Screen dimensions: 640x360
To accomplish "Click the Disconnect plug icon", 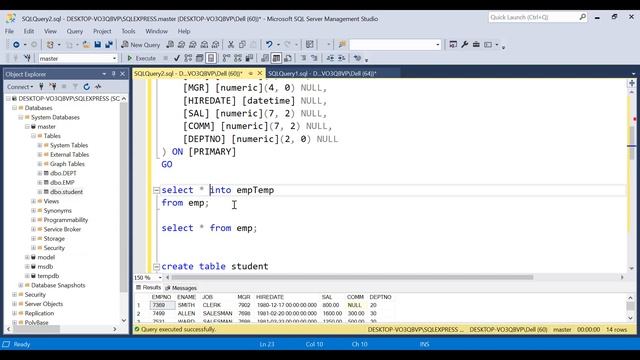I will pyautogui.click(x=53, y=87).
